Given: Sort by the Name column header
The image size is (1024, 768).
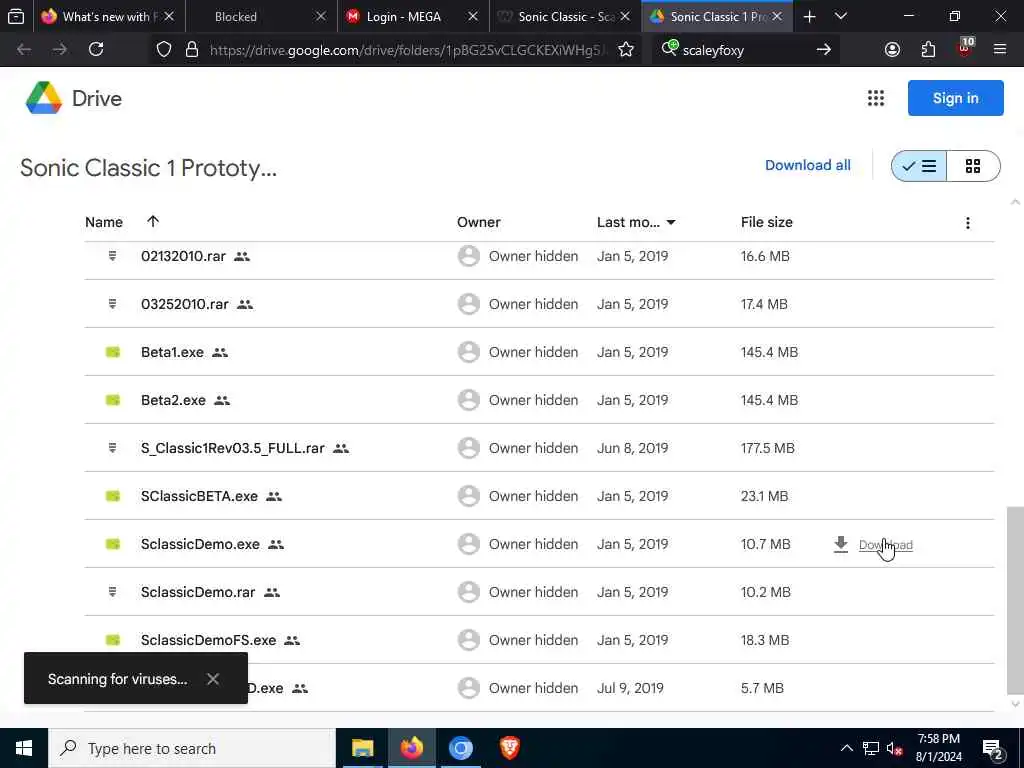Looking at the screenshot, I should (x=104, y=222).
